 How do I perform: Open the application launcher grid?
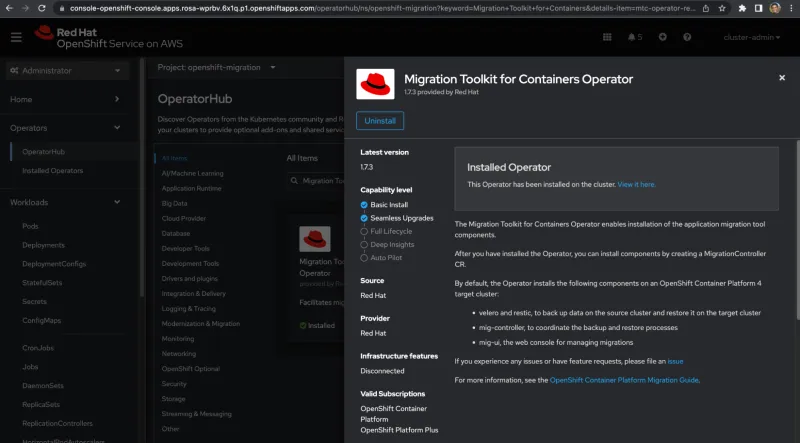(607, 37)
